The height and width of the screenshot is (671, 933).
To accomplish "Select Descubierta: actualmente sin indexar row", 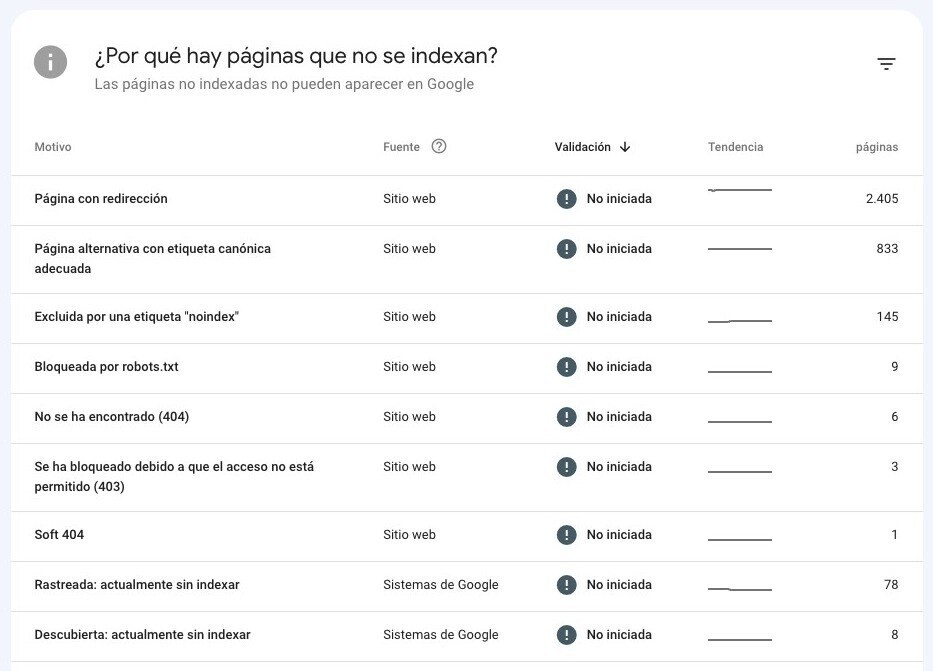I will click(142, 635).
